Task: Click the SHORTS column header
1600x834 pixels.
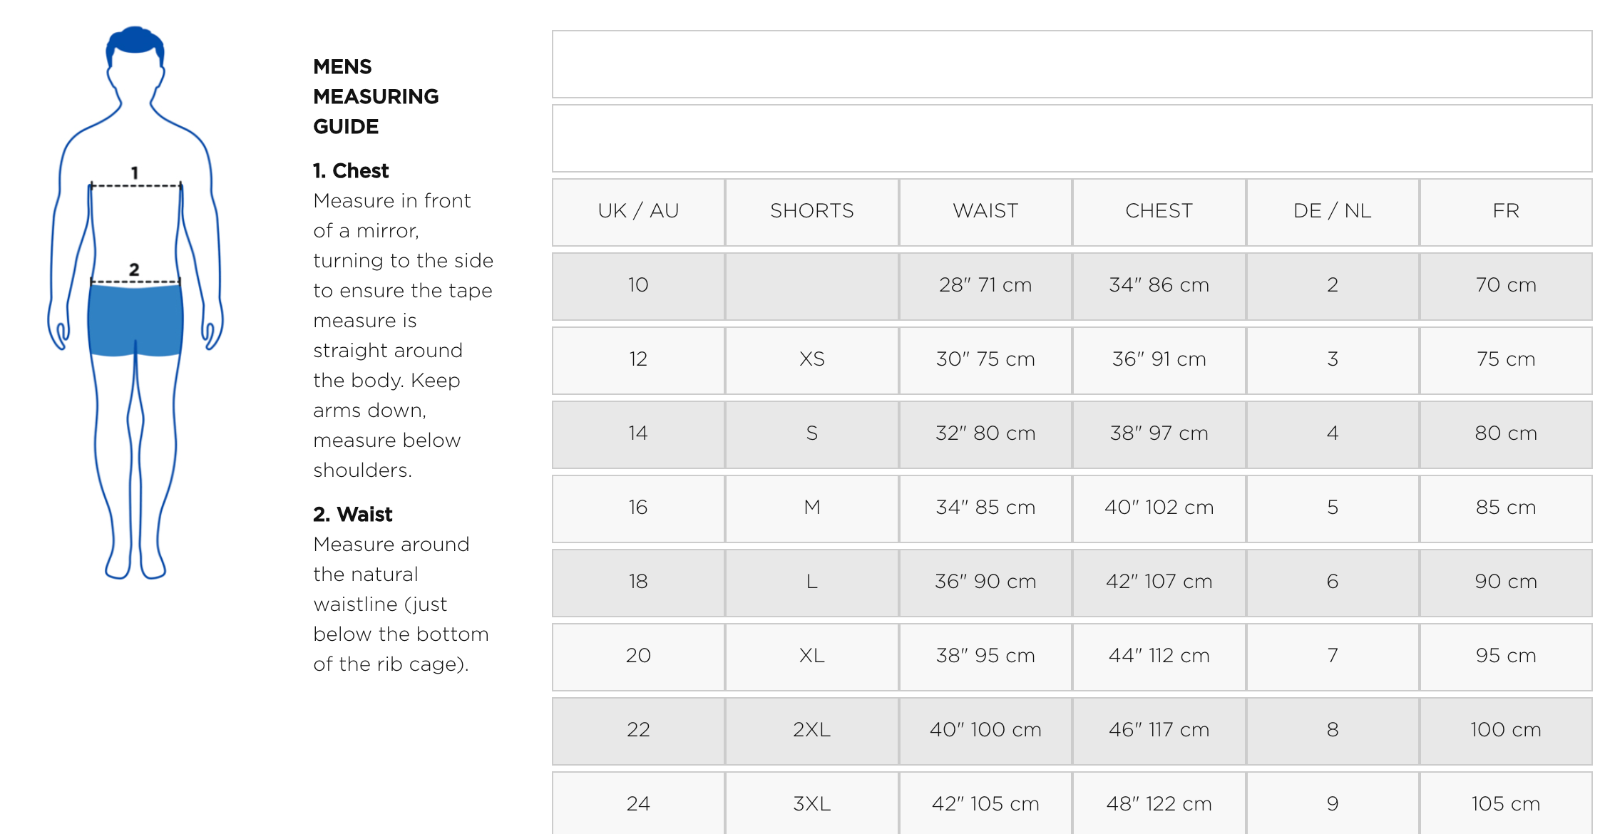Action: click(x=812, y=211)
